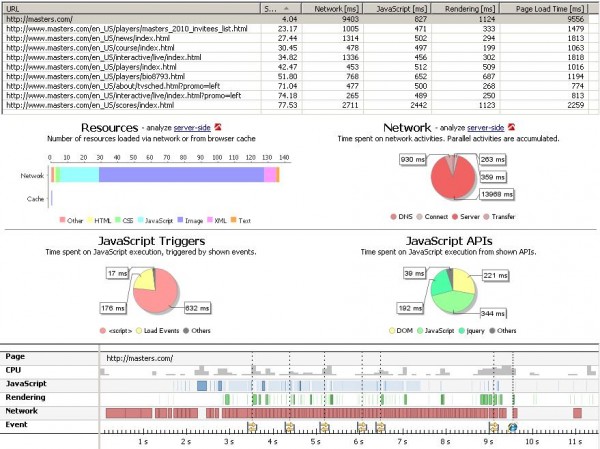The image size is (600, 449).
Task: Click the DOM legend entry under APIs pie
Action: [x=401, y=331]
